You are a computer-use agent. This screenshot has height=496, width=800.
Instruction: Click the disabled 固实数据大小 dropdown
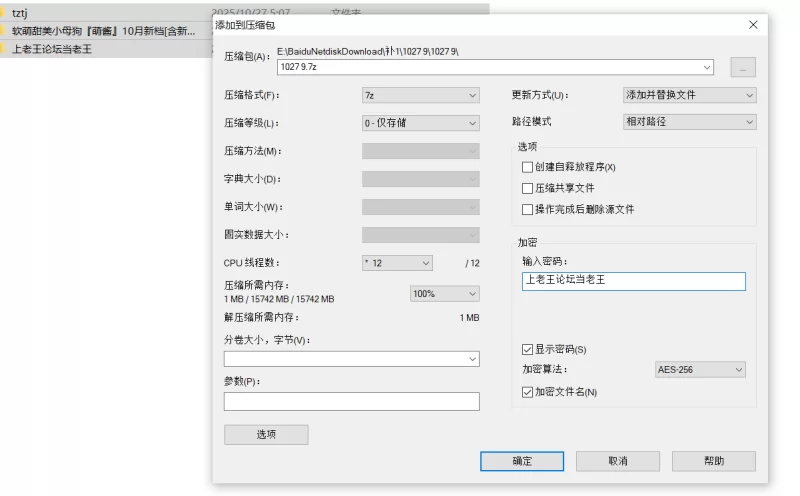tap(420, 235)
